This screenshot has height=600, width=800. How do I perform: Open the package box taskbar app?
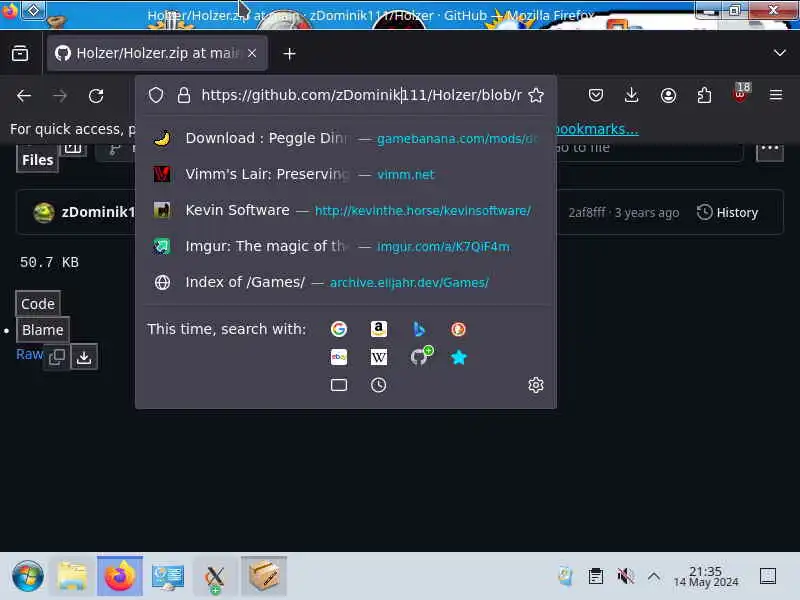(264, 577)
